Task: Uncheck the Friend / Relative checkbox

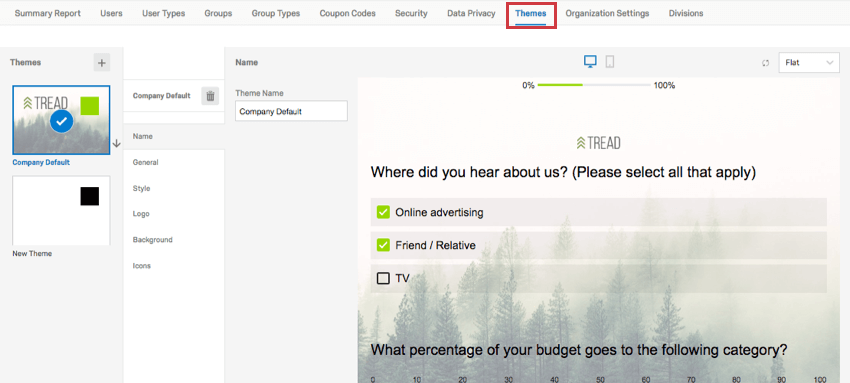Action: [383, 245]
